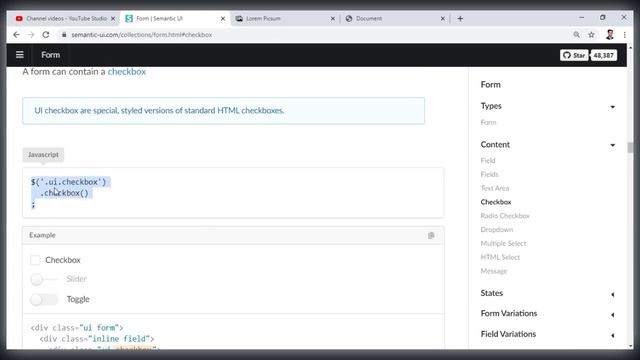Screen dimensions: 640x360
Task: Jump to Field in sidebar
Action: [488, 161]
